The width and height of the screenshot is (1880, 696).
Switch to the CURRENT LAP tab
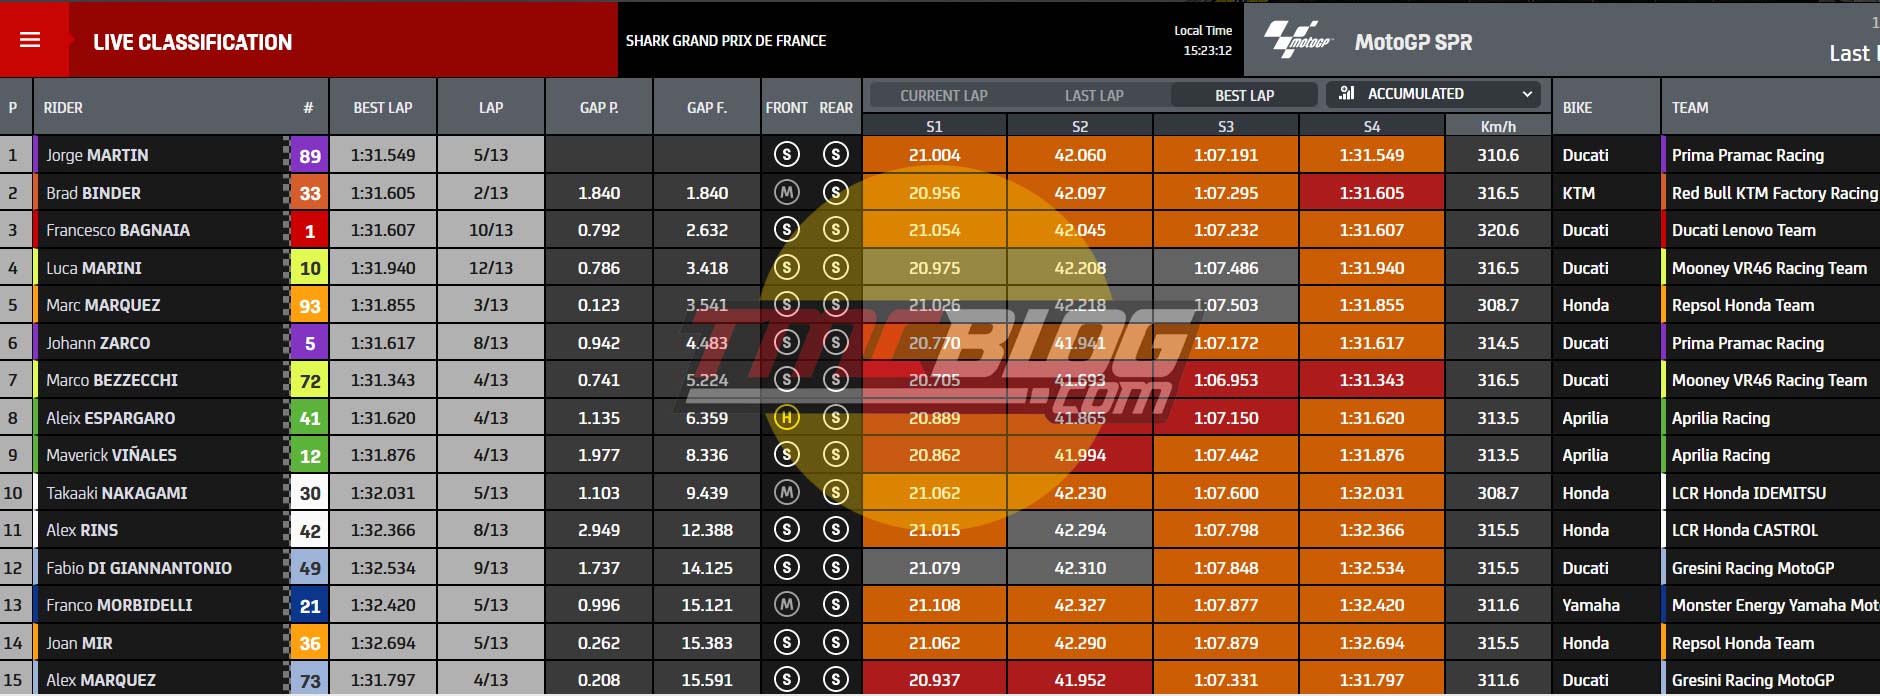click(943, 95)
